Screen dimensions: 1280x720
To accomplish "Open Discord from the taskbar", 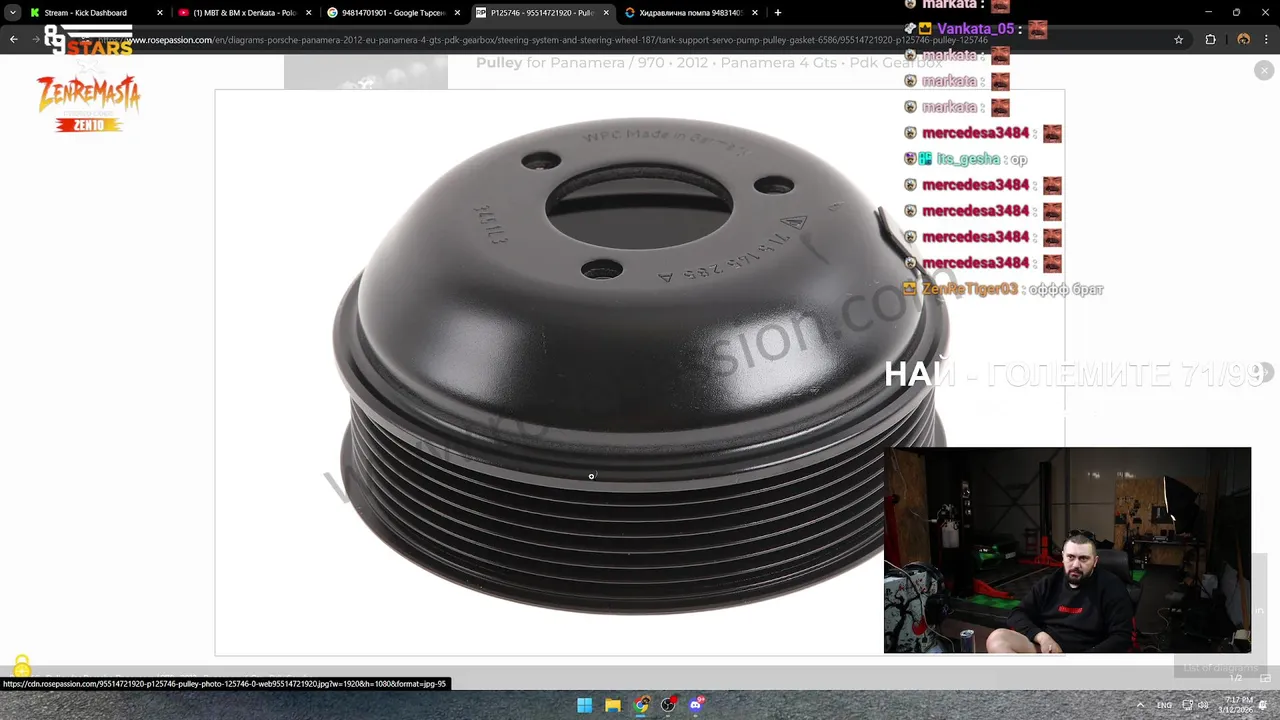I will pos(697,705).
